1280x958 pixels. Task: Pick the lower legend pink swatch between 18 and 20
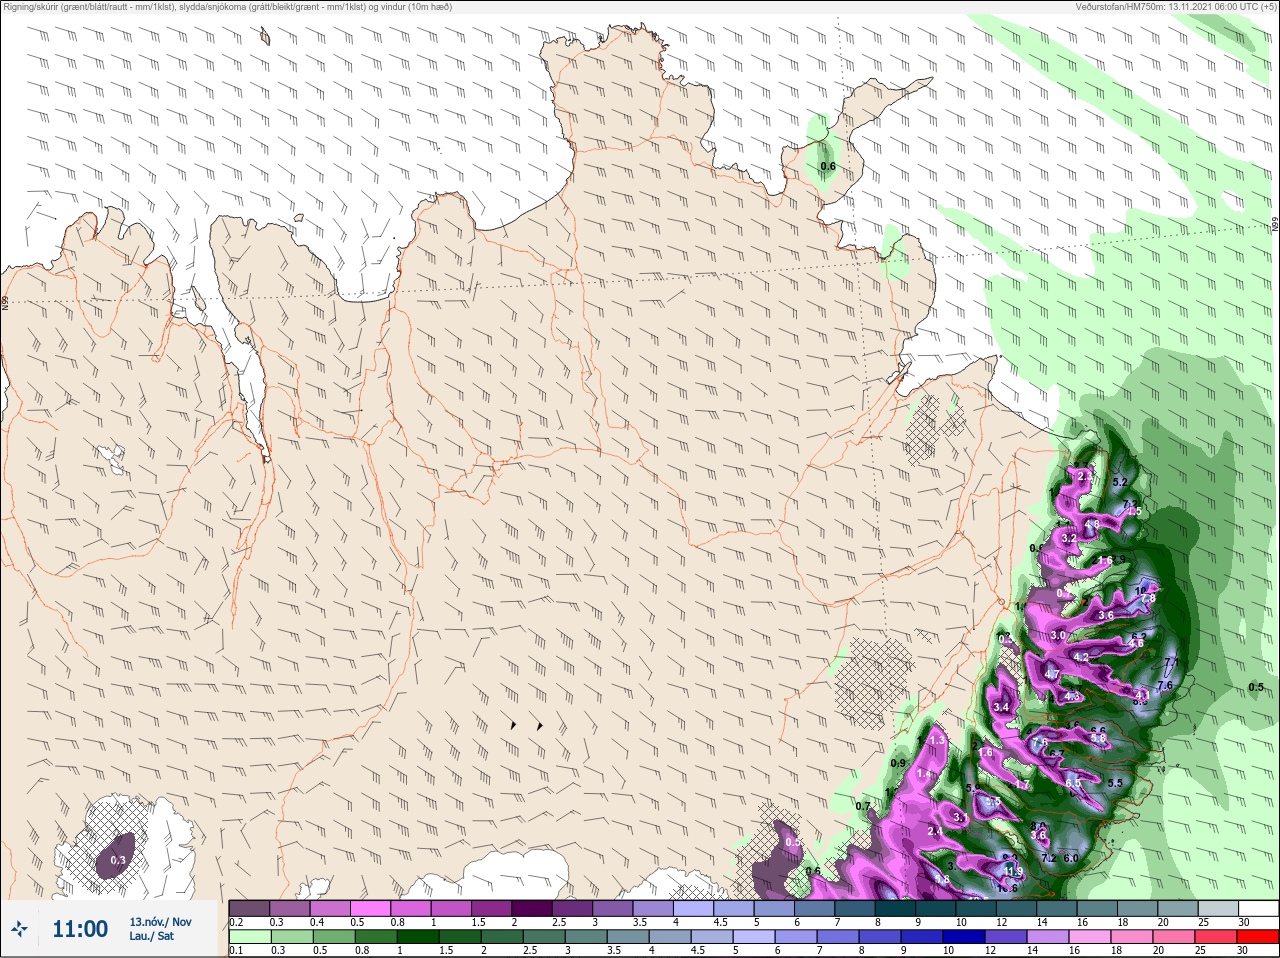[x=1132, y=937]
